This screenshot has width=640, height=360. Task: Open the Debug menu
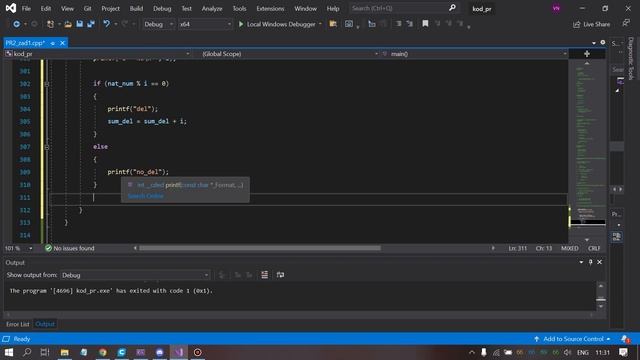coord(162,9)
